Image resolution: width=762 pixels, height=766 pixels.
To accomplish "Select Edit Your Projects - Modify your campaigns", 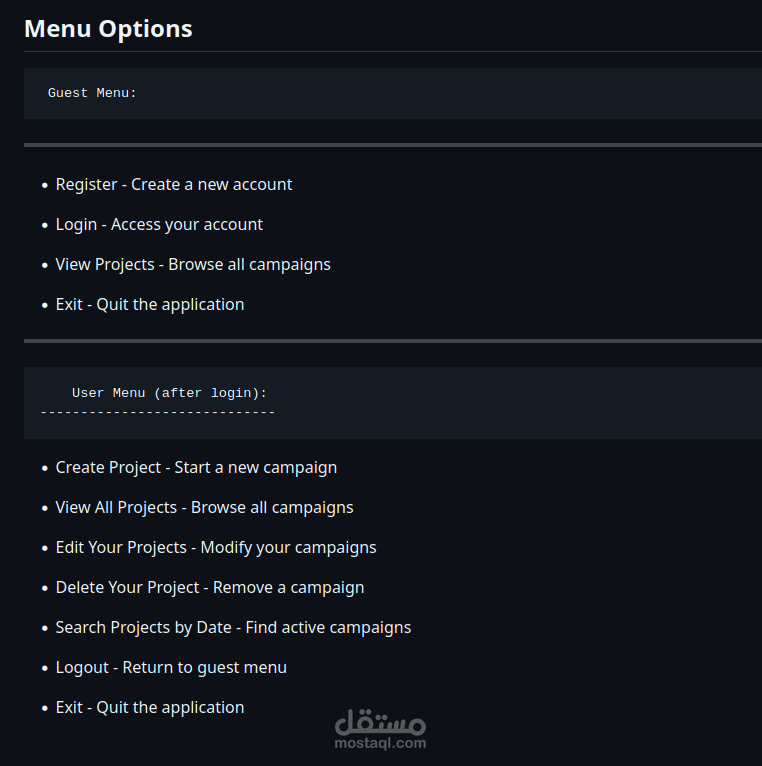I will 216,548.
